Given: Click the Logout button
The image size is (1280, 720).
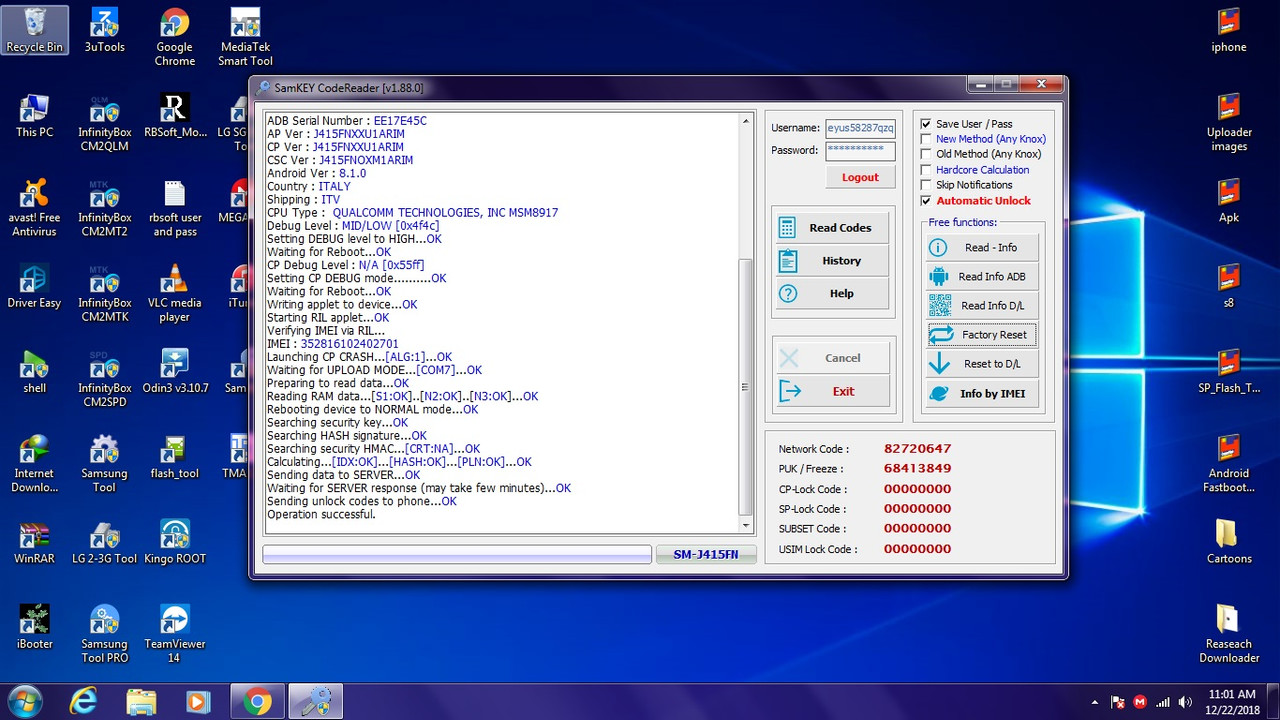Looking at the screenshot, I should click(x=860, y=177).
